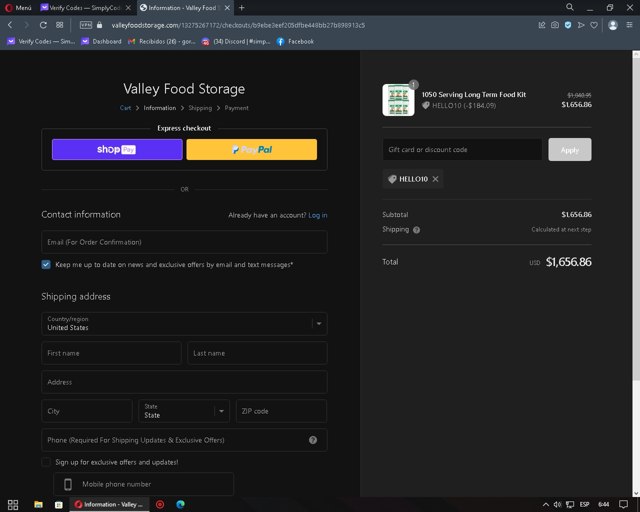This screenshot has height=512, width=640.
Task: Click the ESP language indicator
Action: click(584, 505)
